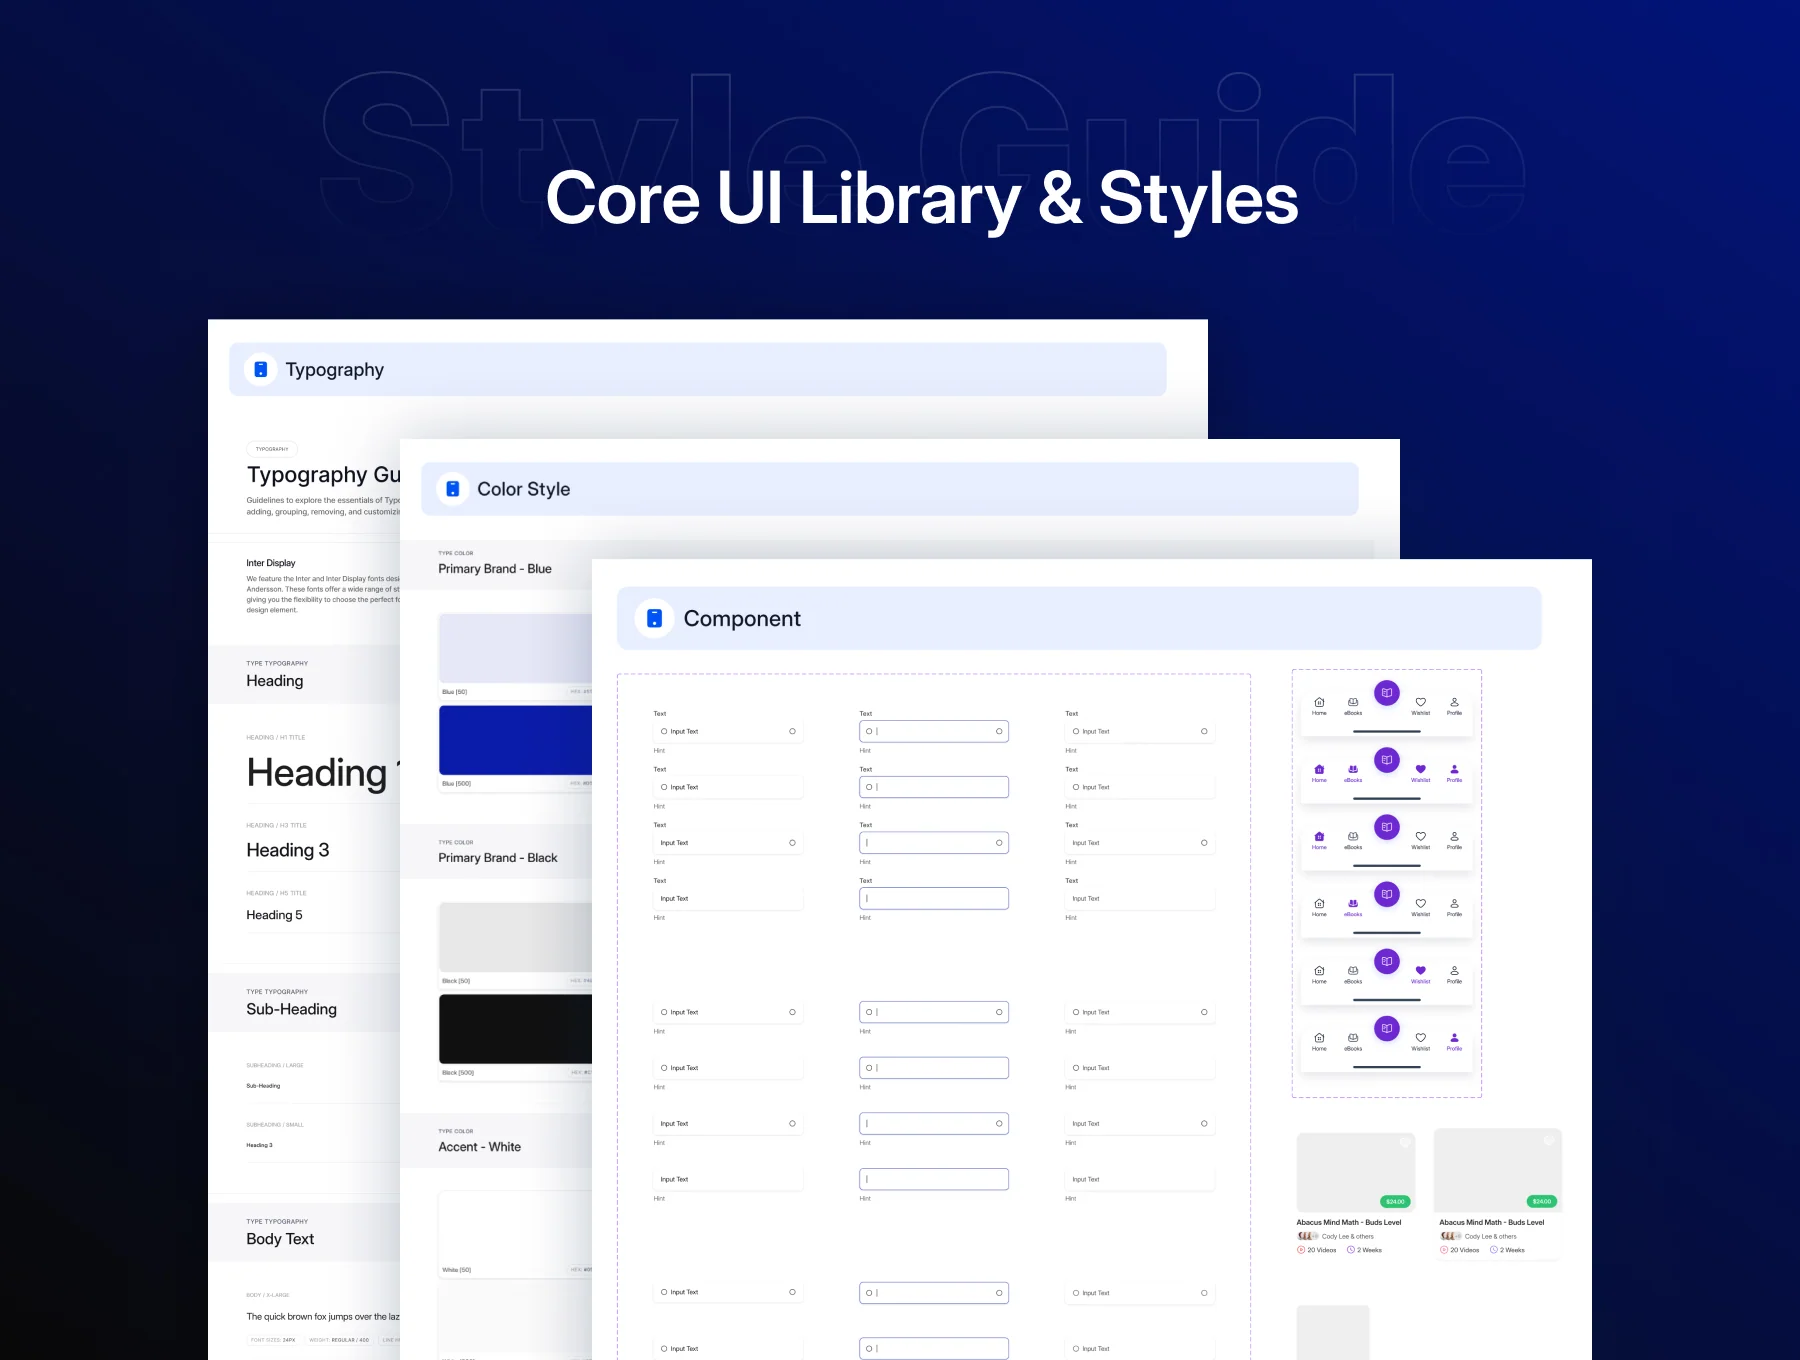Click the 'Primary Brand - Black' section label

click(498, 858)
